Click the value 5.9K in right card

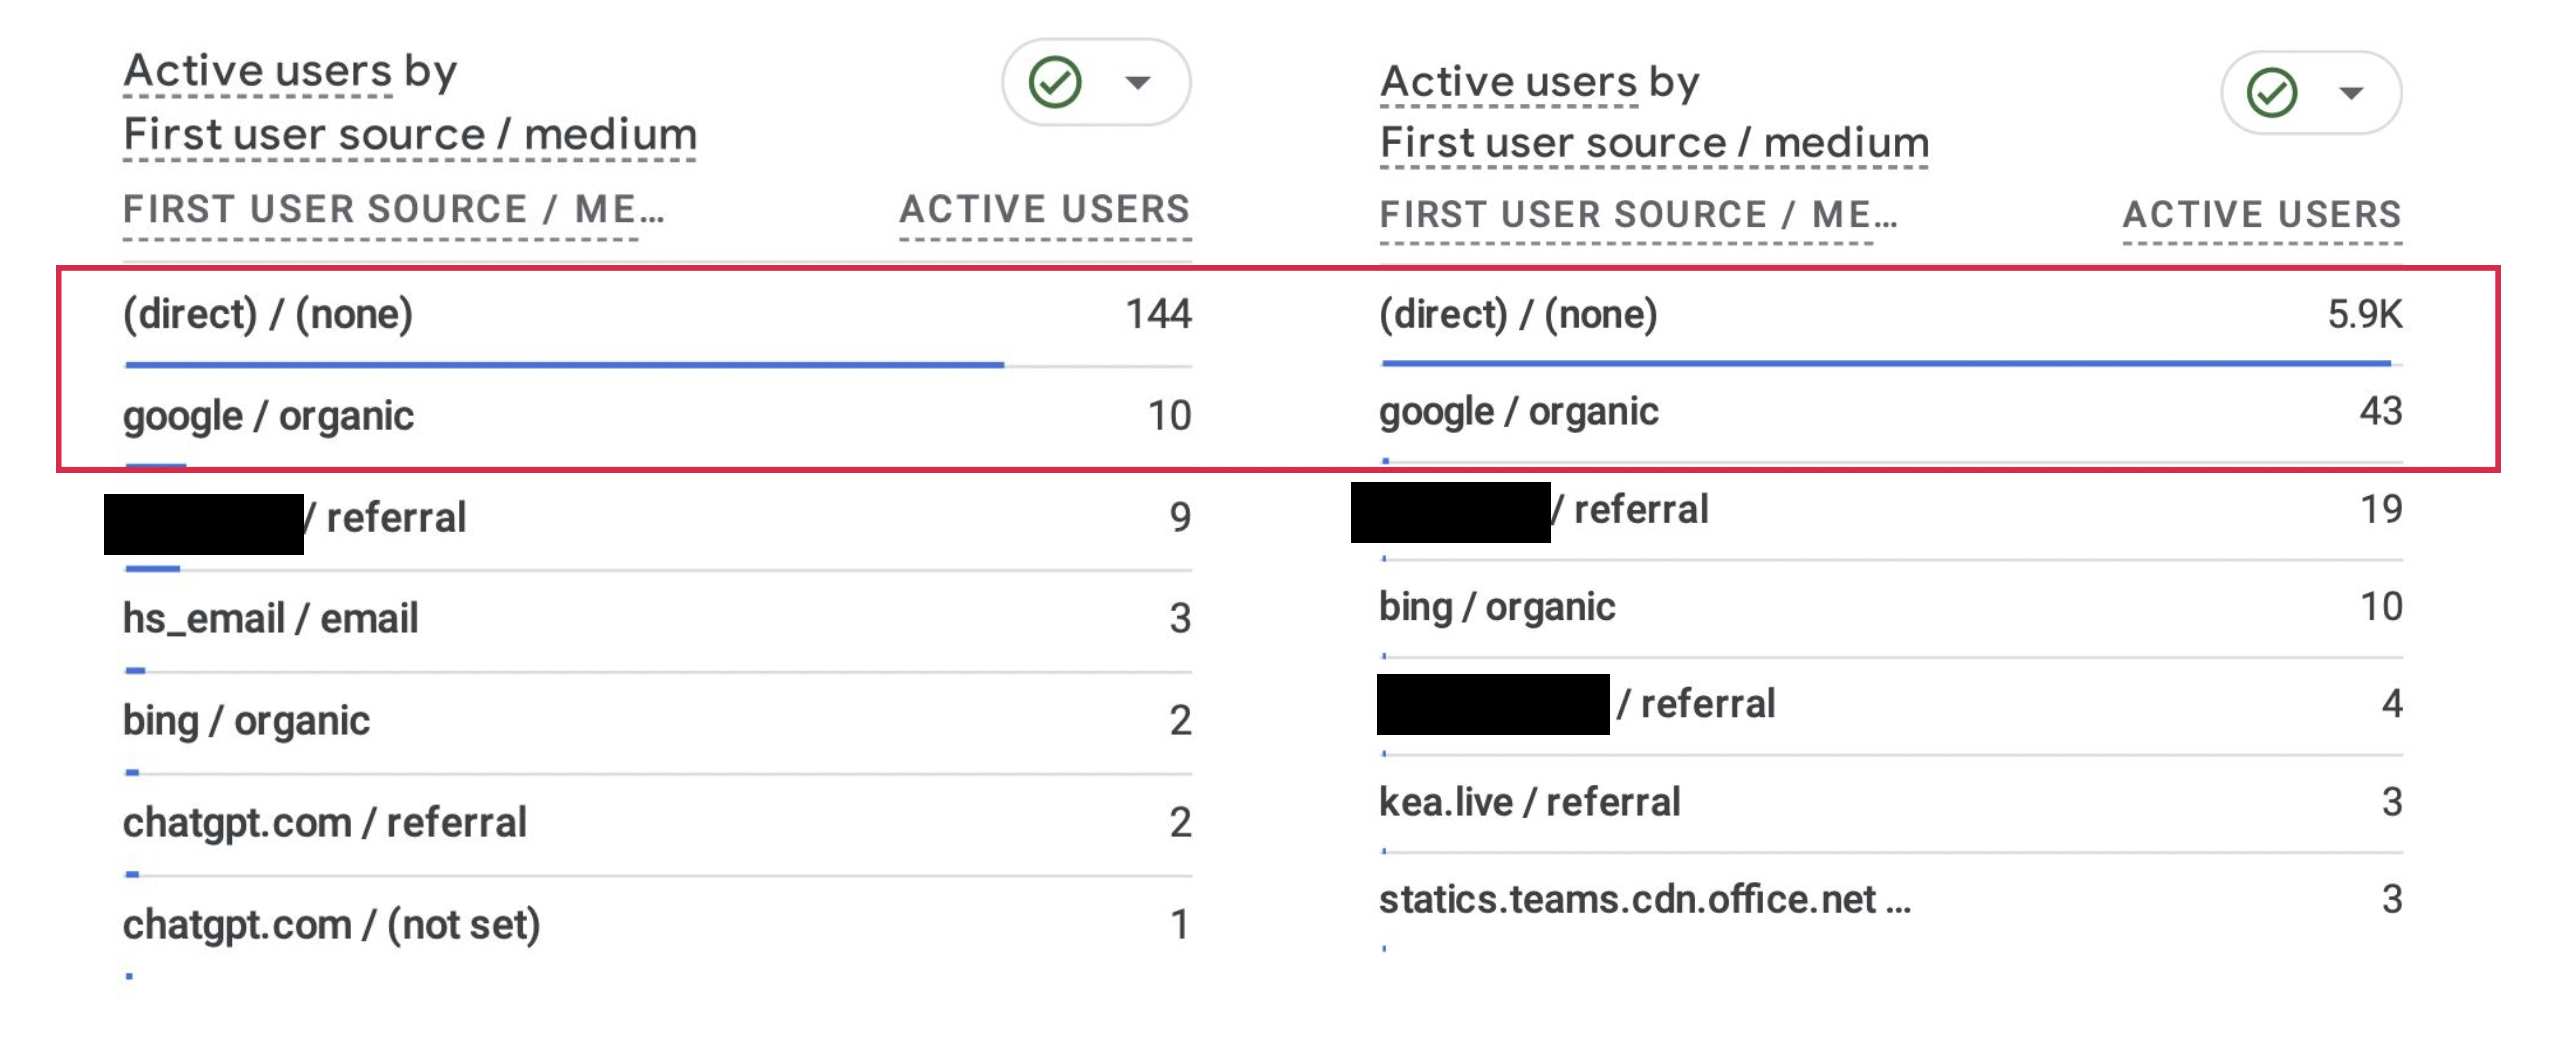2365,315
